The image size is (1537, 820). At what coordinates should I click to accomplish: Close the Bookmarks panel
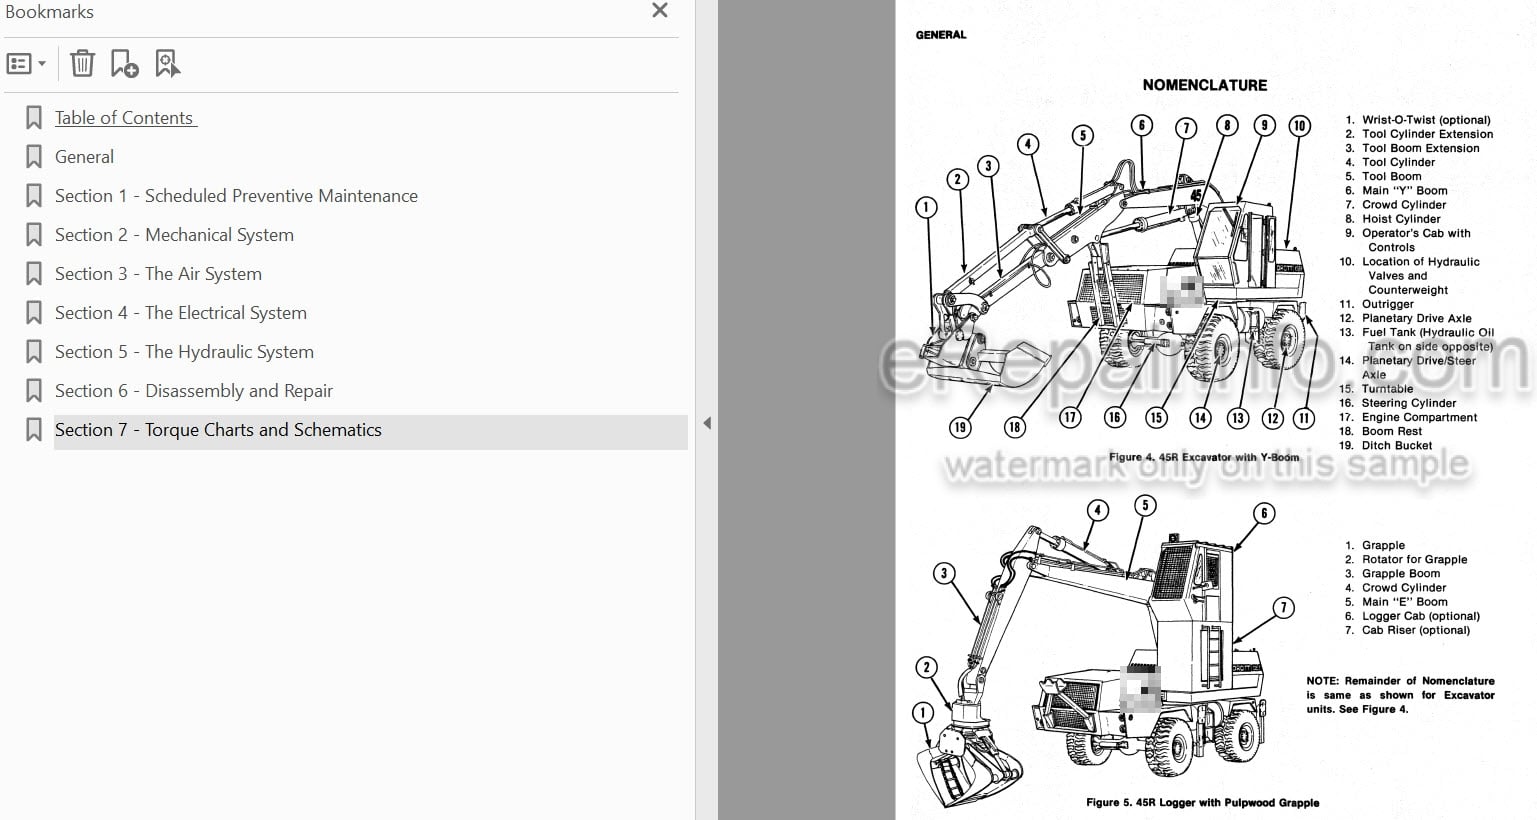coord(659,11)
